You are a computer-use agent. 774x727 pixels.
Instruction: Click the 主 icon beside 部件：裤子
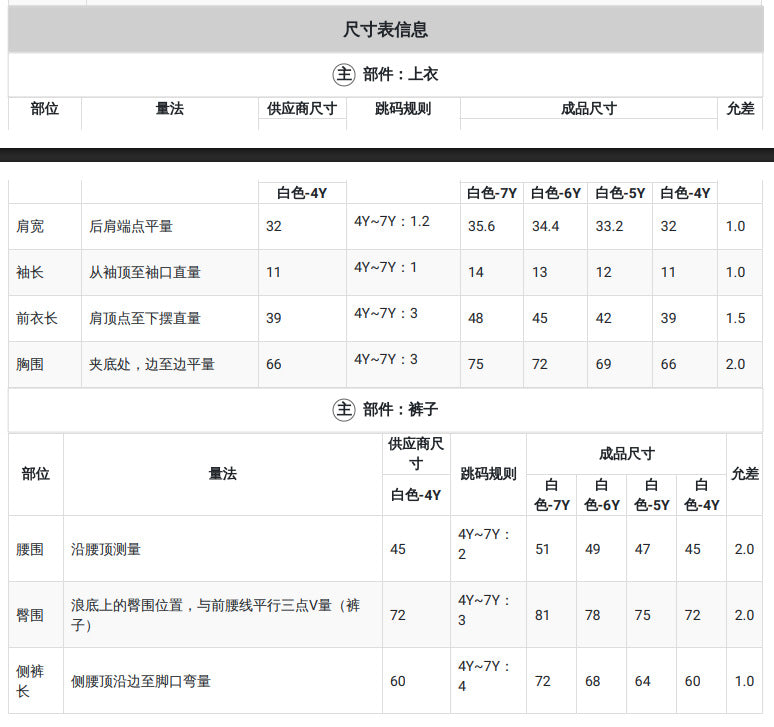click(344, 410)
